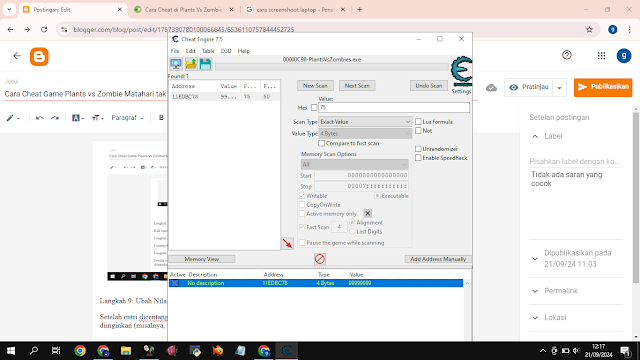Viewport: 640px width, 360px height.
Task: Open the D3D menu in Cheat Engine
Action: tap(226, 51)
